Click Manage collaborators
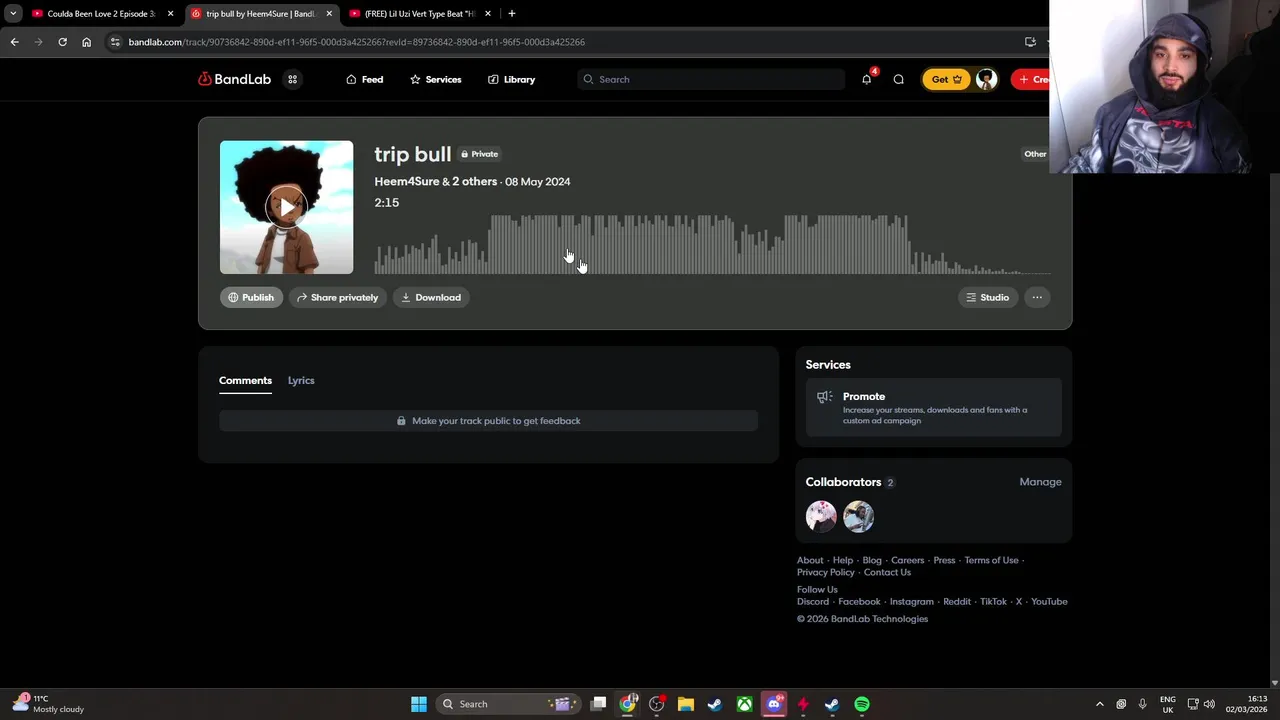The height and width of the screenshot is (720, 1280). [x=1040, y=482]
